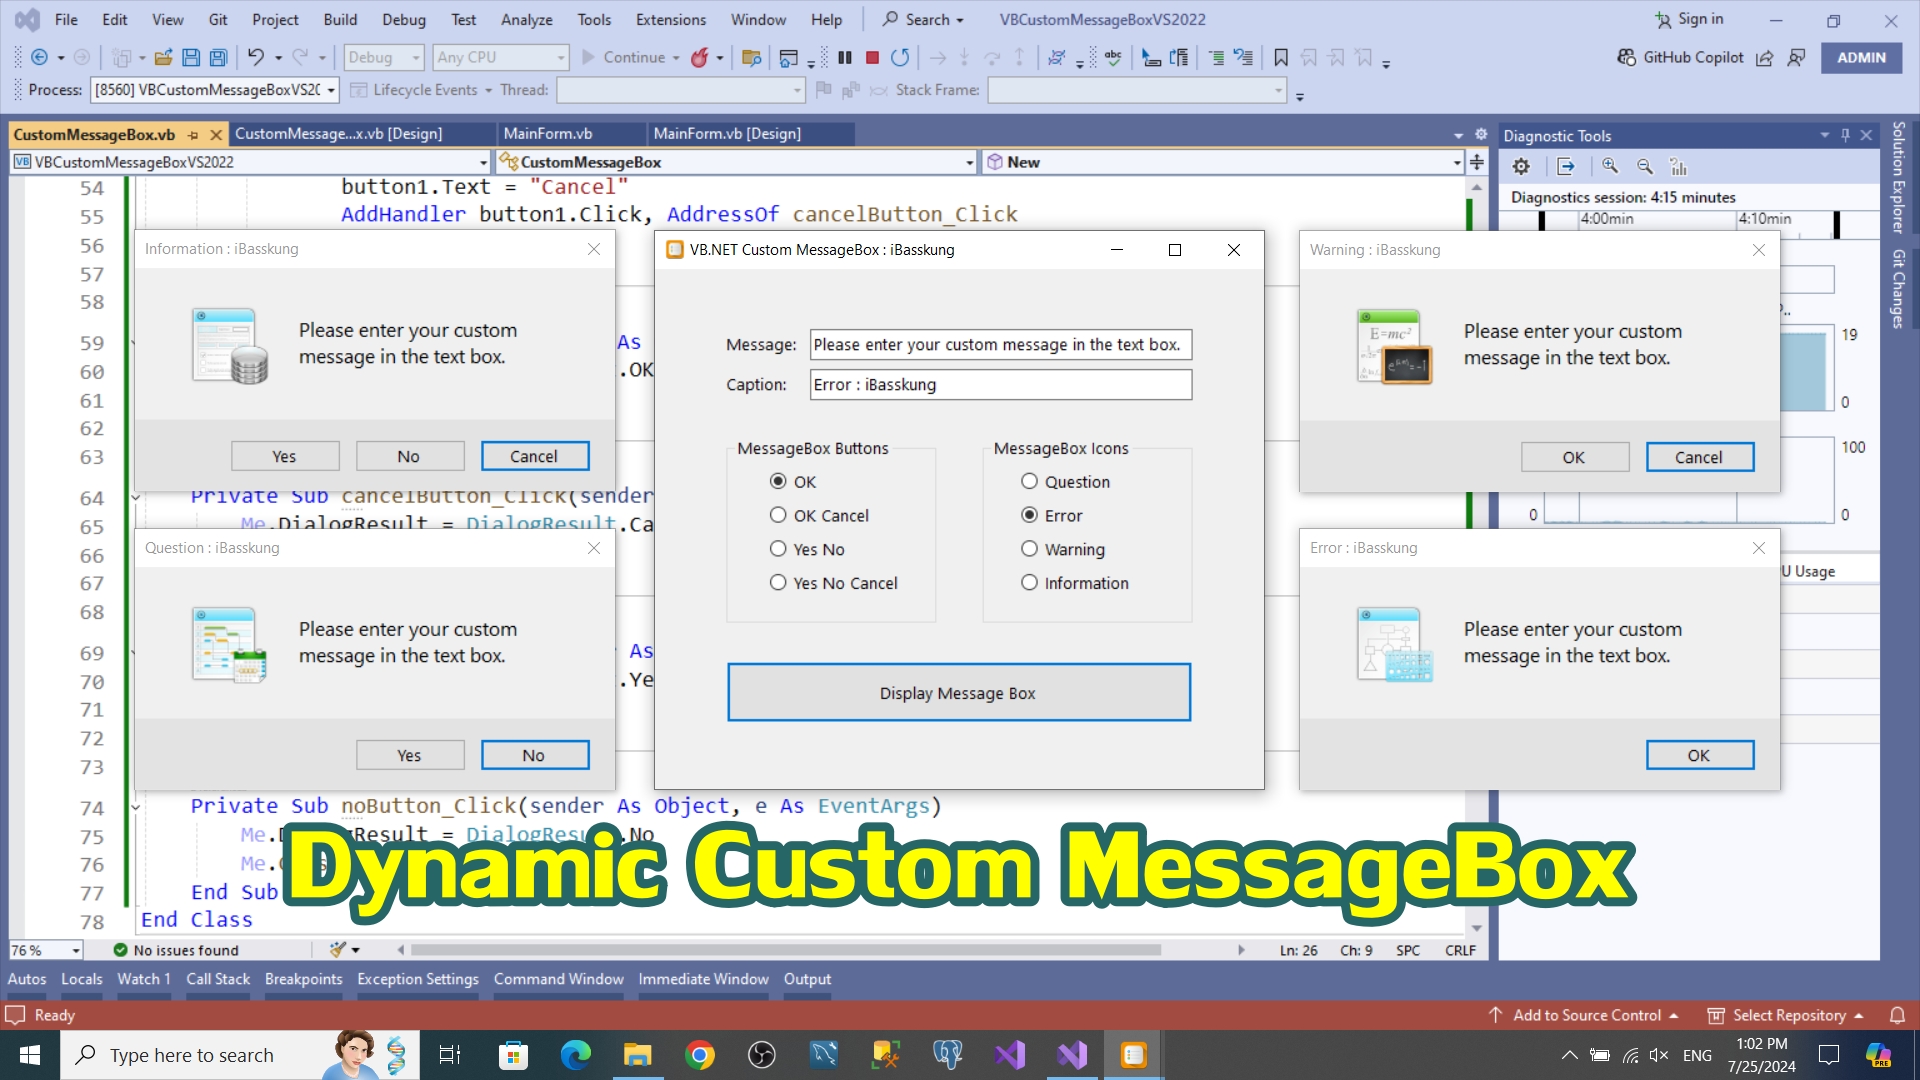
Task: Click the ADMIN badge button
Action: [x=1861, y=58]
